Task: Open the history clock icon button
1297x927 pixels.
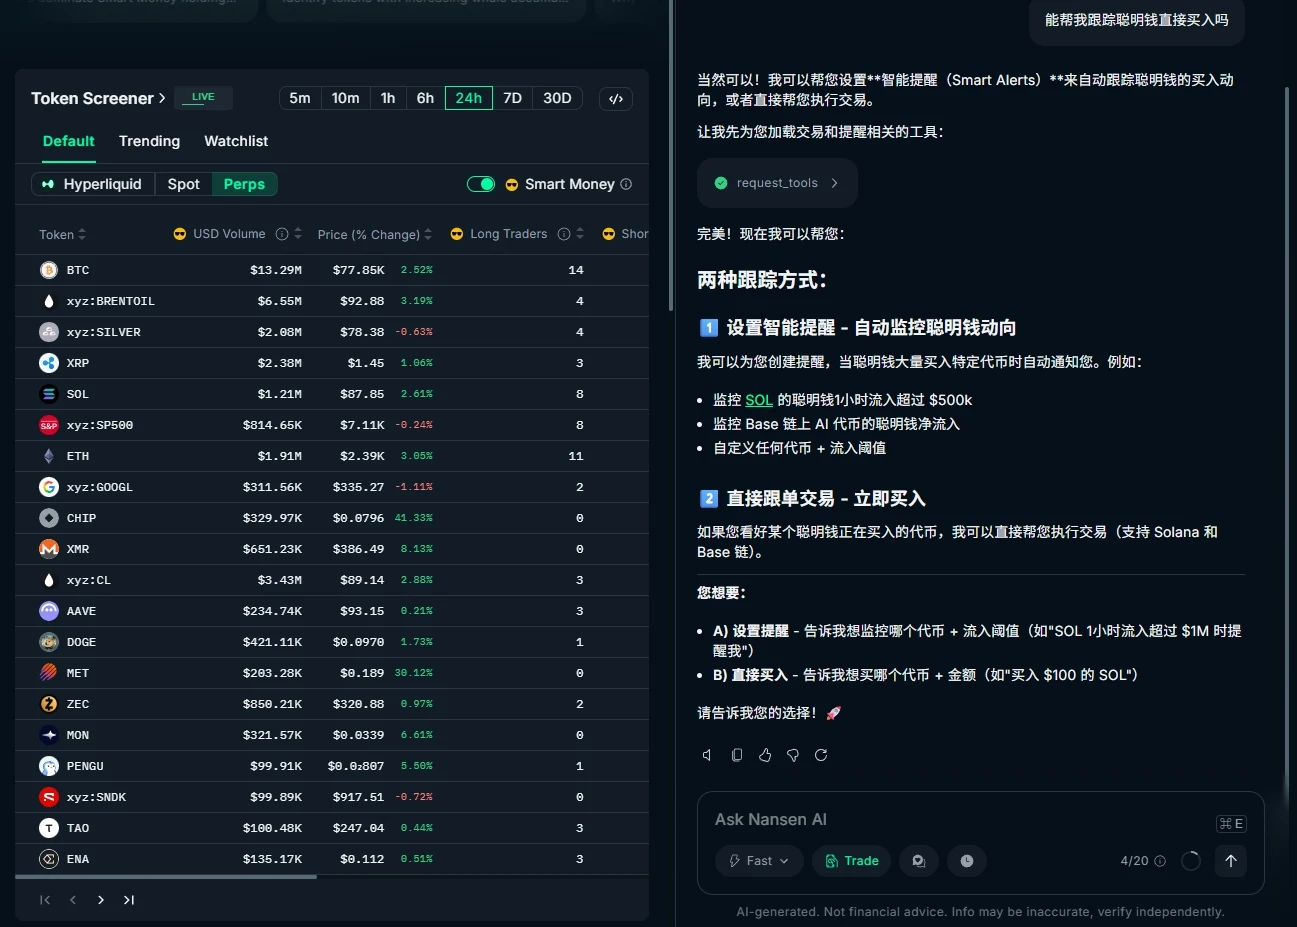Action: (967, 861)
